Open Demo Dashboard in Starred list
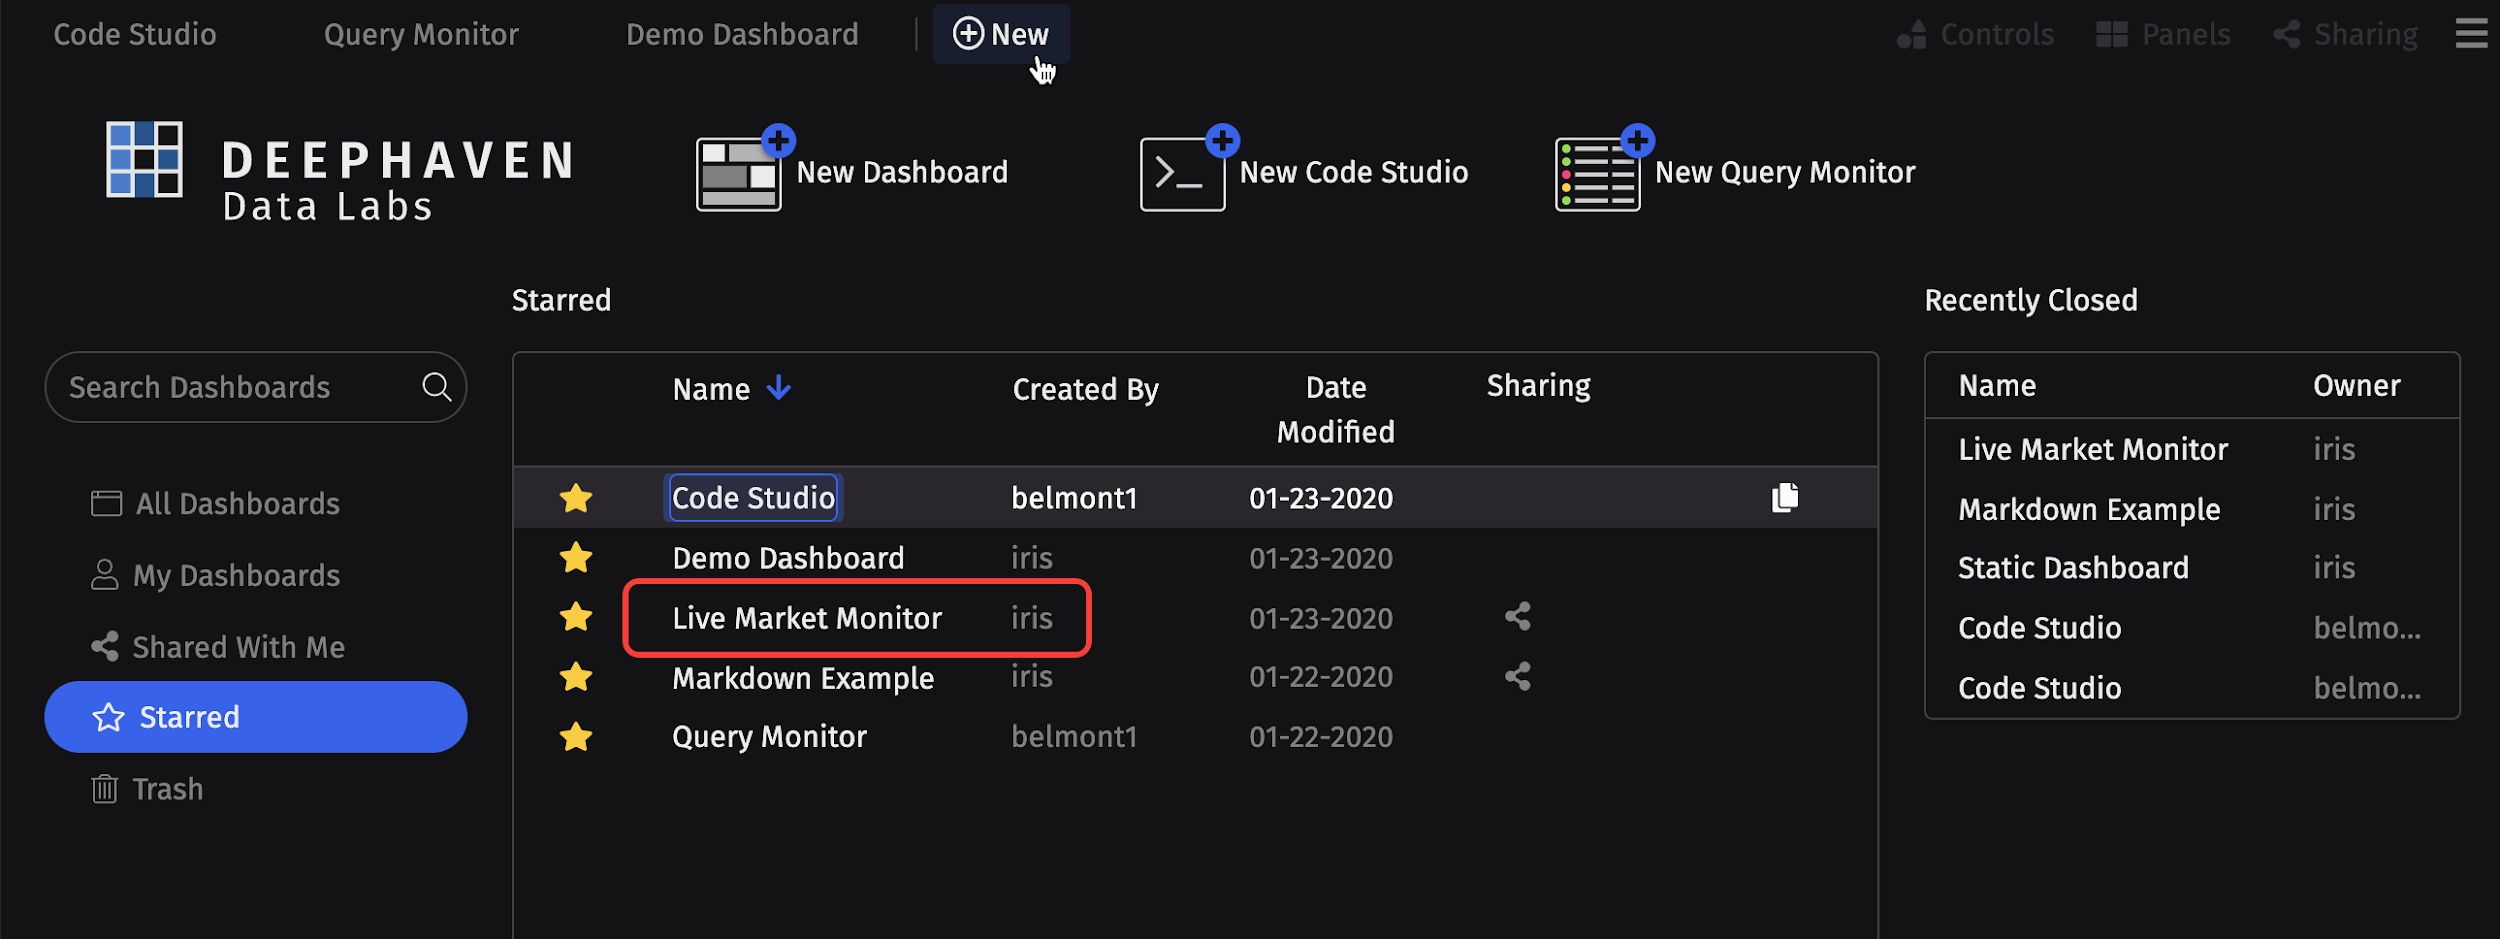Image resolution: width=2500 pixels, height=939 pixels. click(788, 558)
